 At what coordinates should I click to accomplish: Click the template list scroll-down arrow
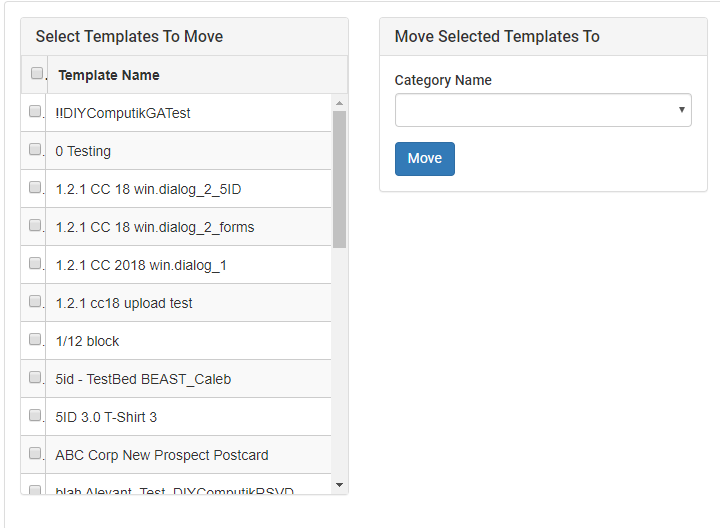339,485
